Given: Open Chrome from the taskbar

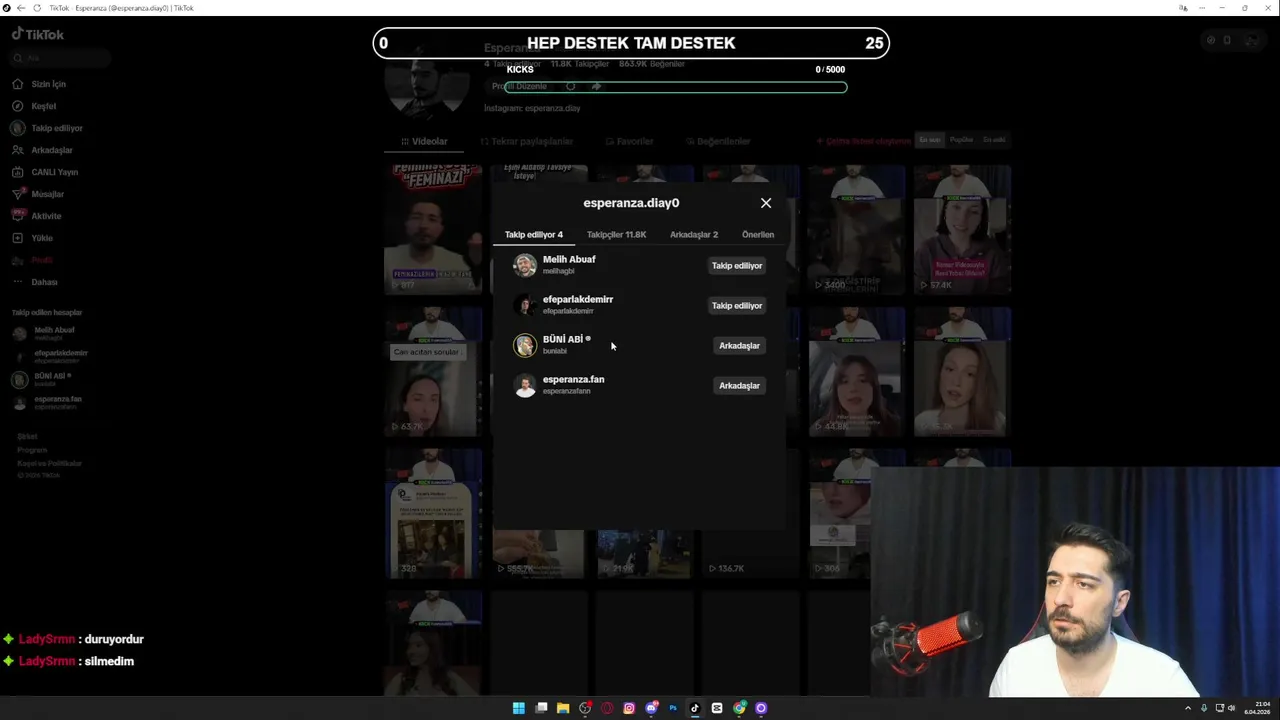Looking at the screenshot, I should point(739,708).
